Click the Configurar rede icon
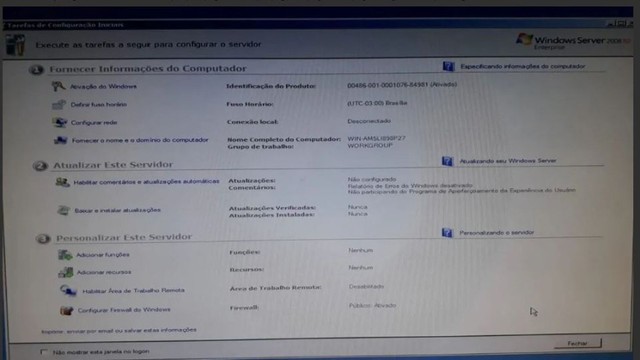 click(60, 122)
